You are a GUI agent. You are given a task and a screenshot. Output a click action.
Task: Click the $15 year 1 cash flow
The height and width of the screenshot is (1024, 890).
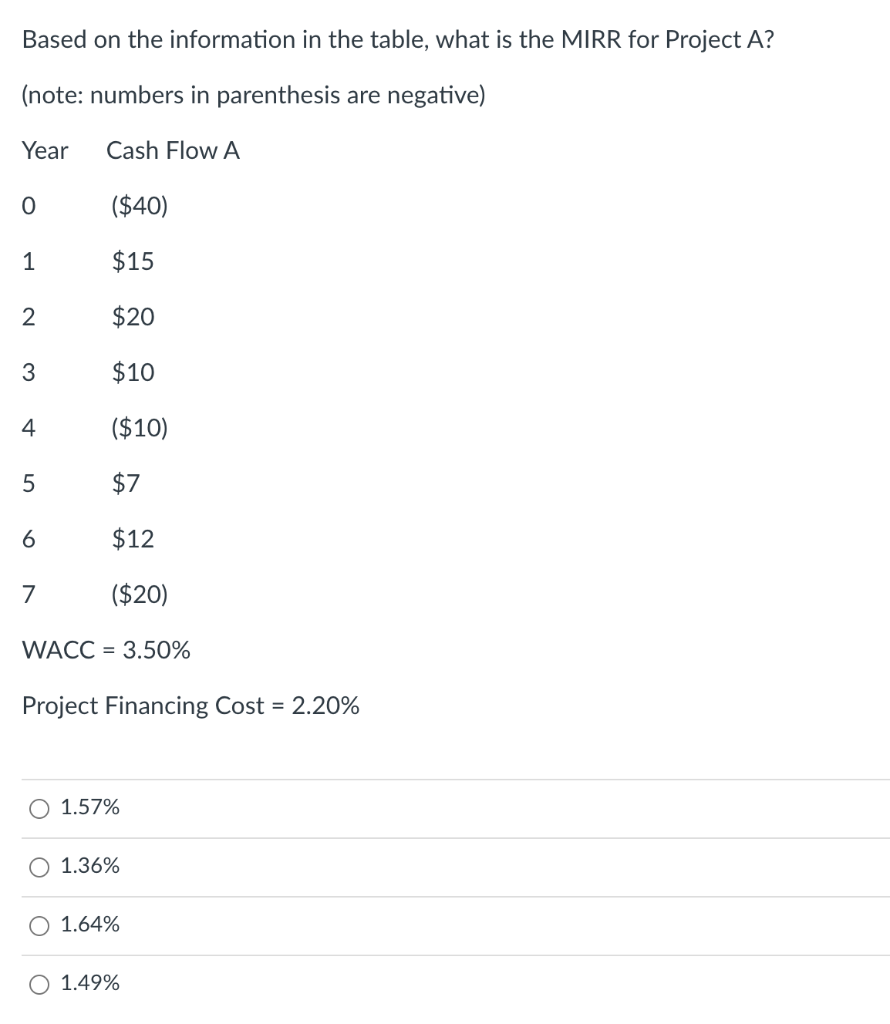(x=133, y=261)
